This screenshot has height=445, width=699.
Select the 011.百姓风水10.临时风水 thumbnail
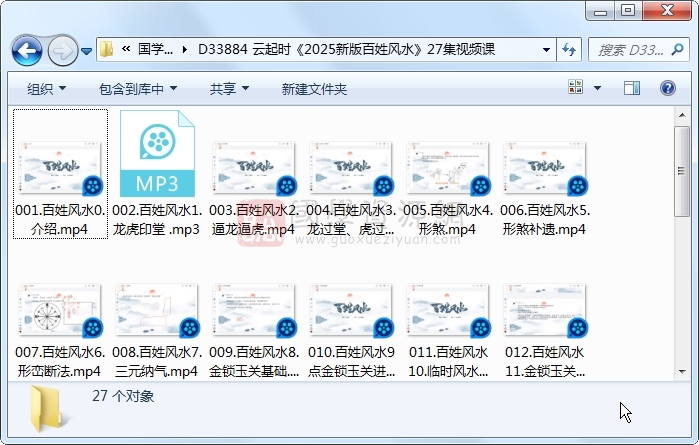point(448,311)
